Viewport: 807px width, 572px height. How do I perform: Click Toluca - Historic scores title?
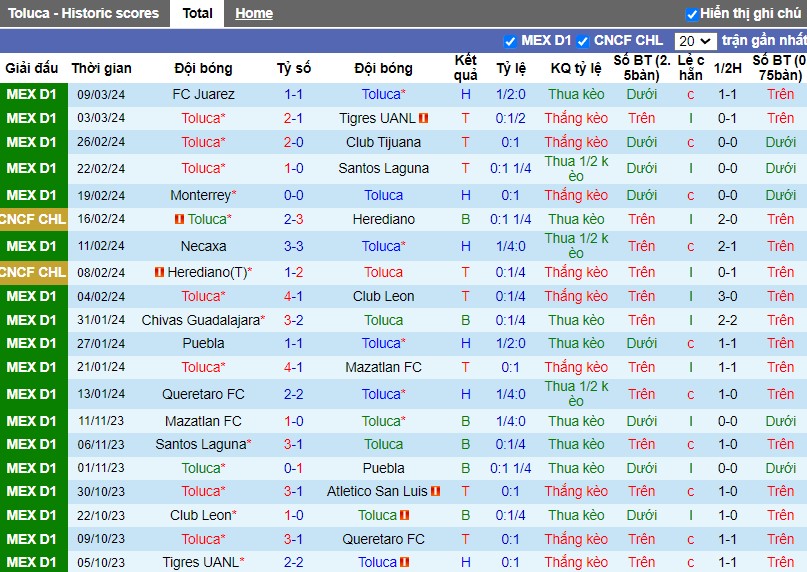tap(83, 13)
